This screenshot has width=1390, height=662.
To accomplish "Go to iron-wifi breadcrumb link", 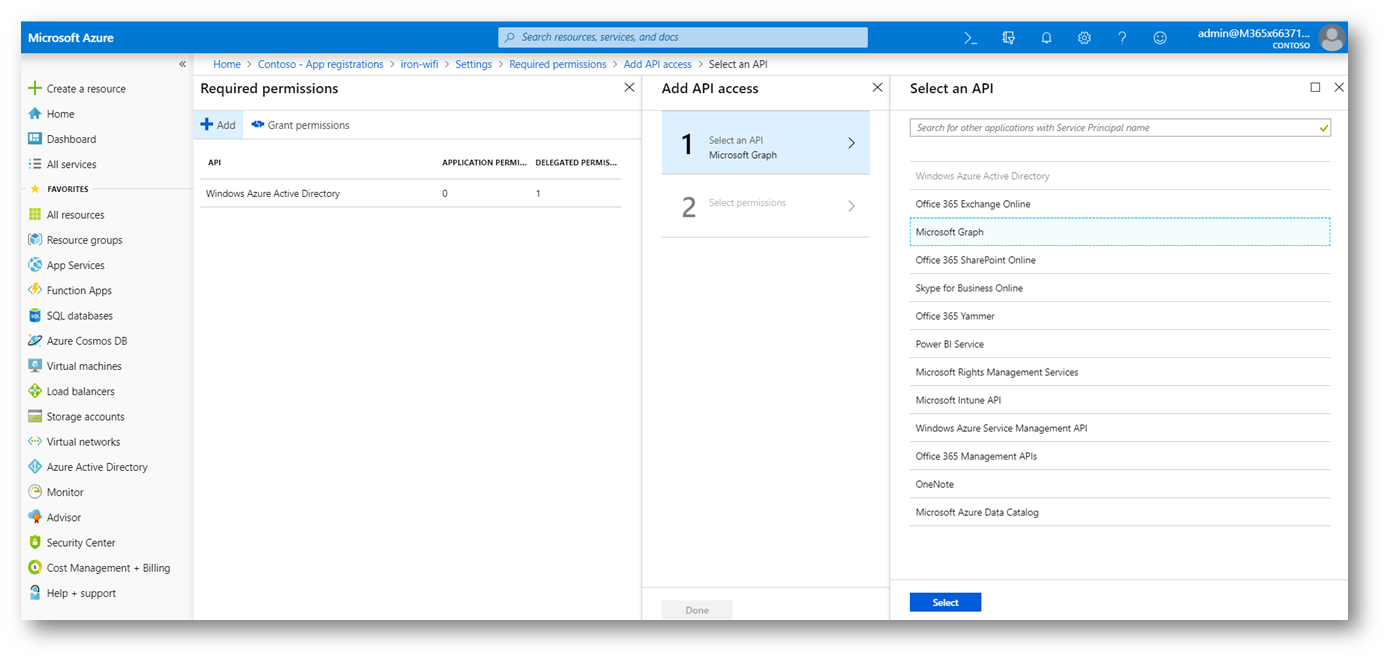I will [419, 64].
